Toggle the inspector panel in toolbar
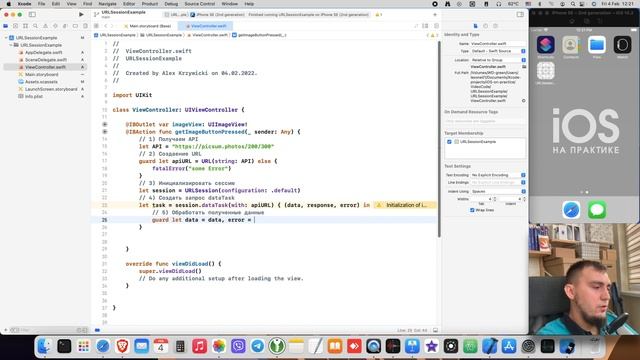 [520, 14]
